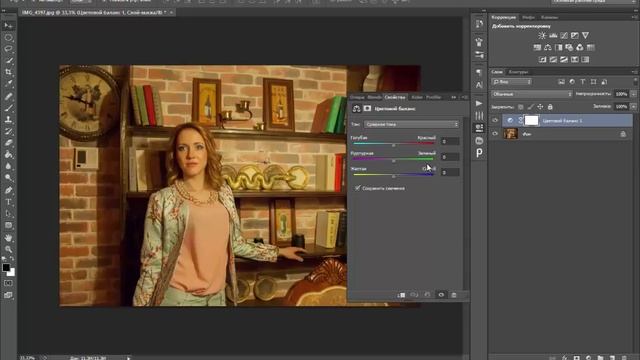The height and width of the screenshot is (360, 640).
Task: Open the layer blend mode dropdown
Action: pos(532,94)
